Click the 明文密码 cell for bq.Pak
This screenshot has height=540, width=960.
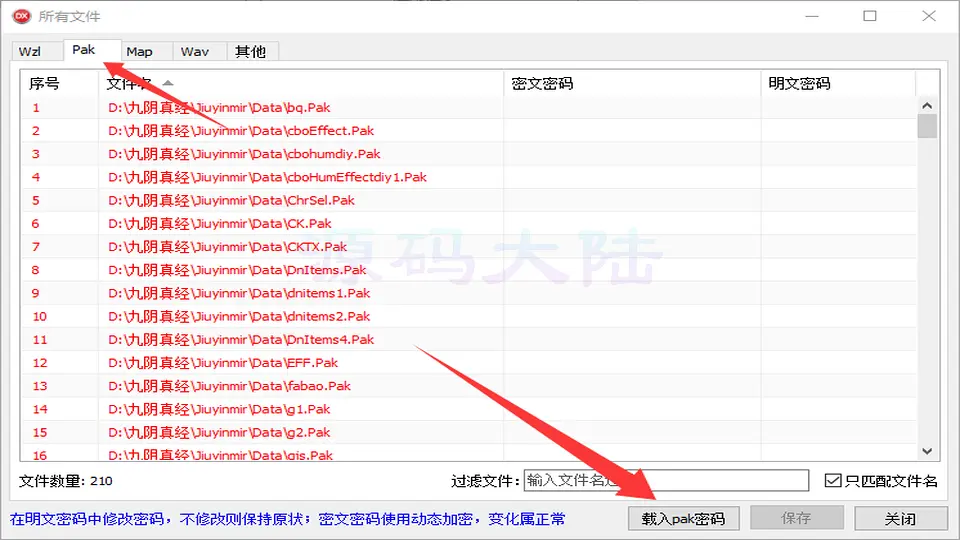point(839,108)
